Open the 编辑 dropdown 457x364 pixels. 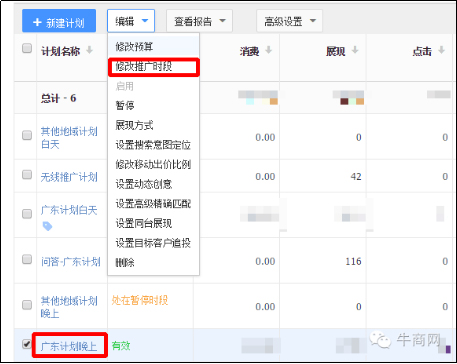click(x=131, y=21)
